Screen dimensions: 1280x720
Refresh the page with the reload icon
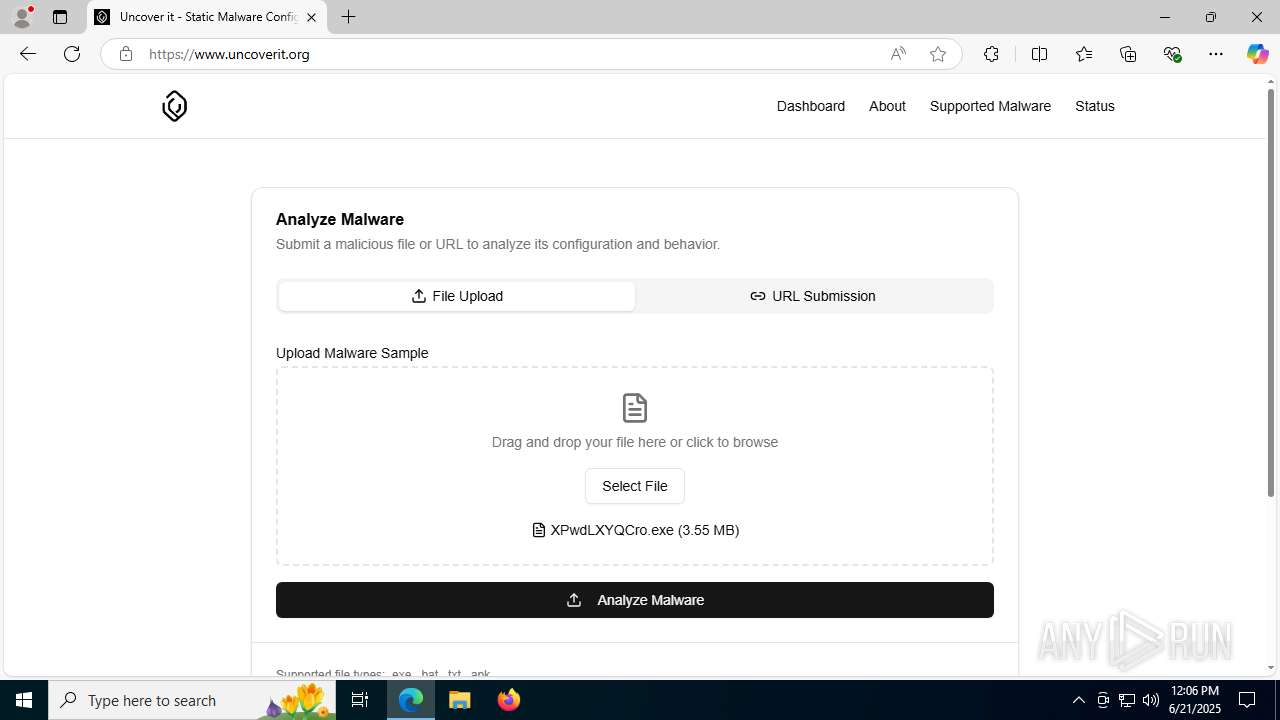72,54
